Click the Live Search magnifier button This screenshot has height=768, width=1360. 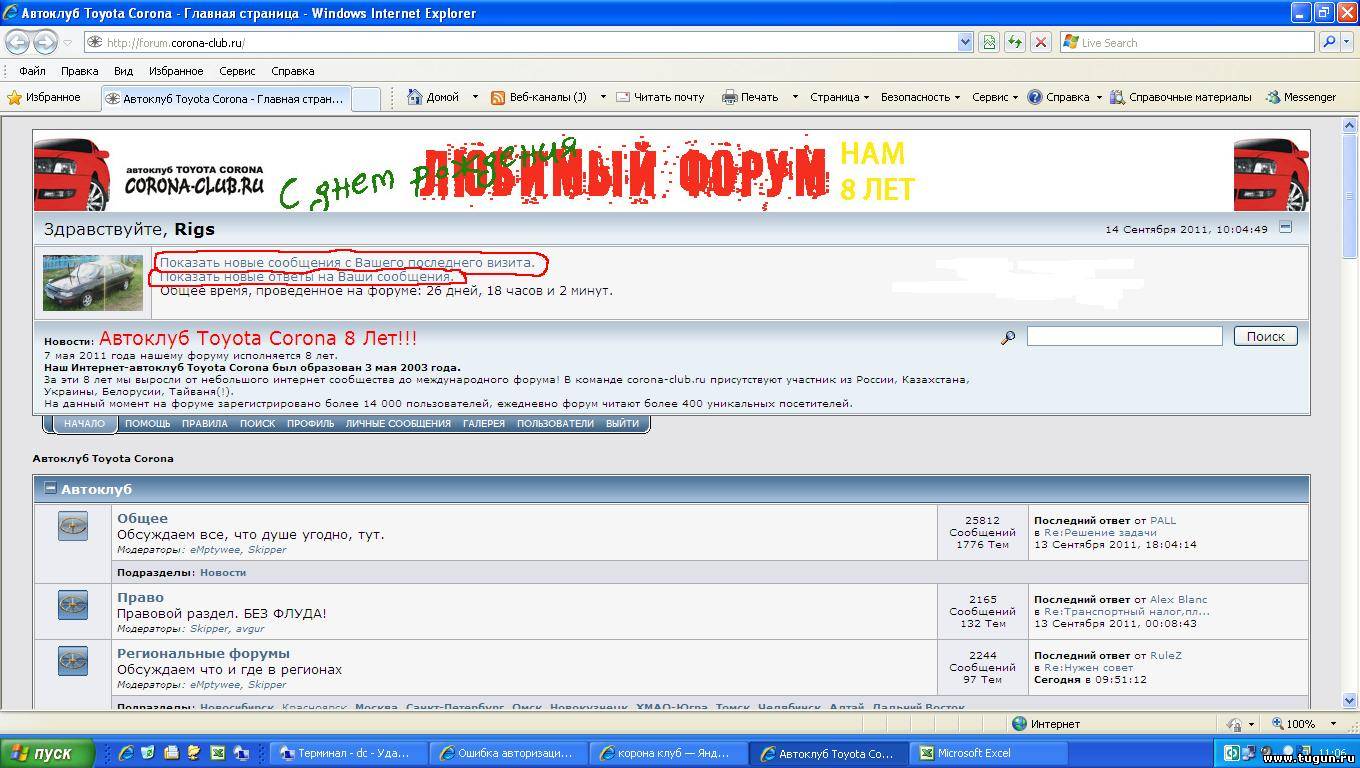click(x=1329, y=42)
